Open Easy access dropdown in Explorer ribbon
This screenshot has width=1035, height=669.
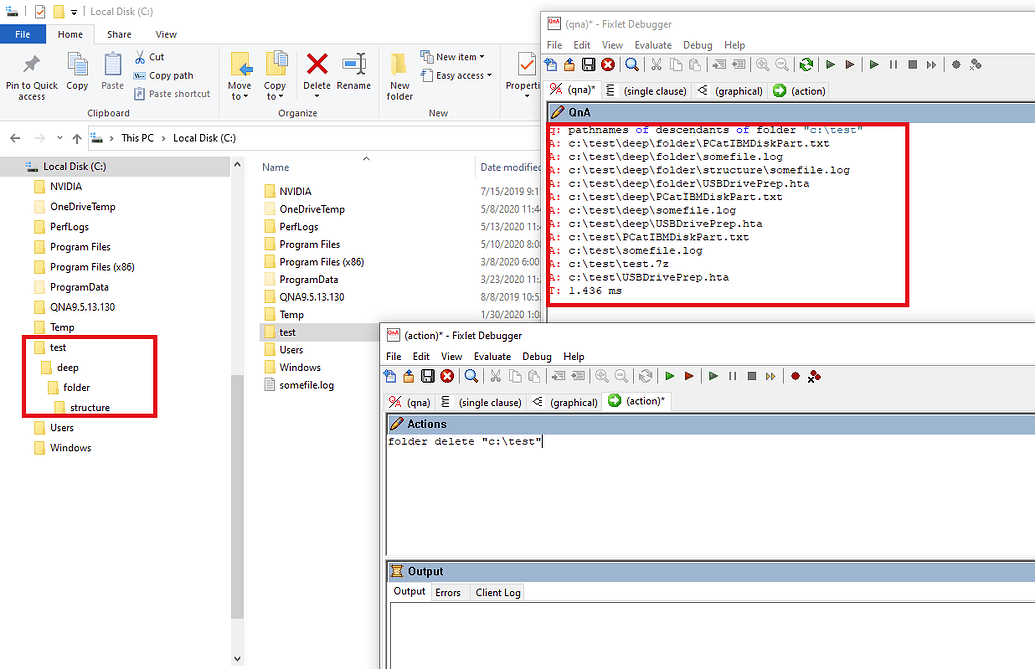(x=457, y=75)
